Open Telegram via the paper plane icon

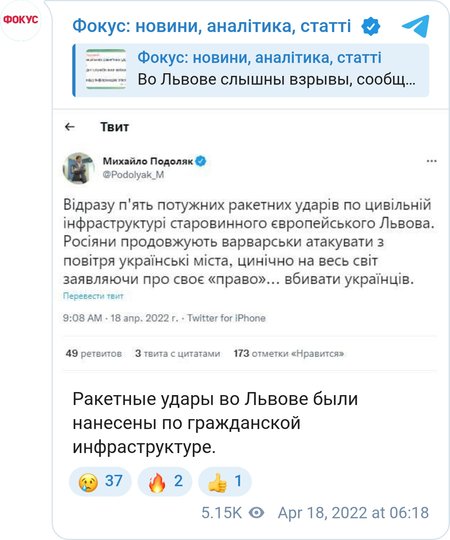416,26
